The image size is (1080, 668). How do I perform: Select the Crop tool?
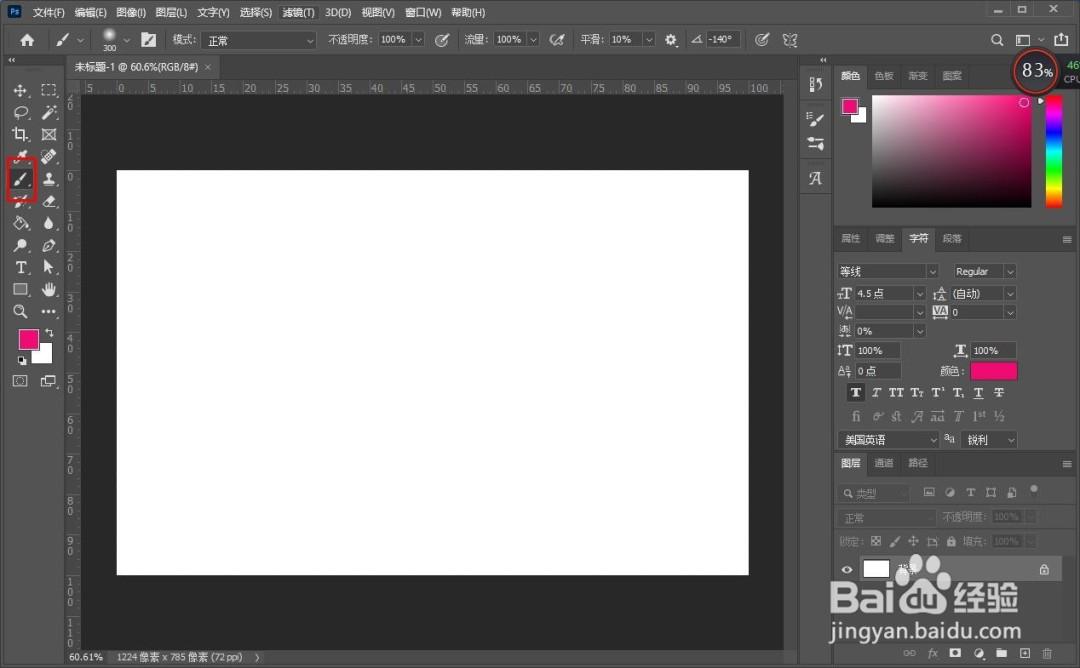(x=21, y=134)
